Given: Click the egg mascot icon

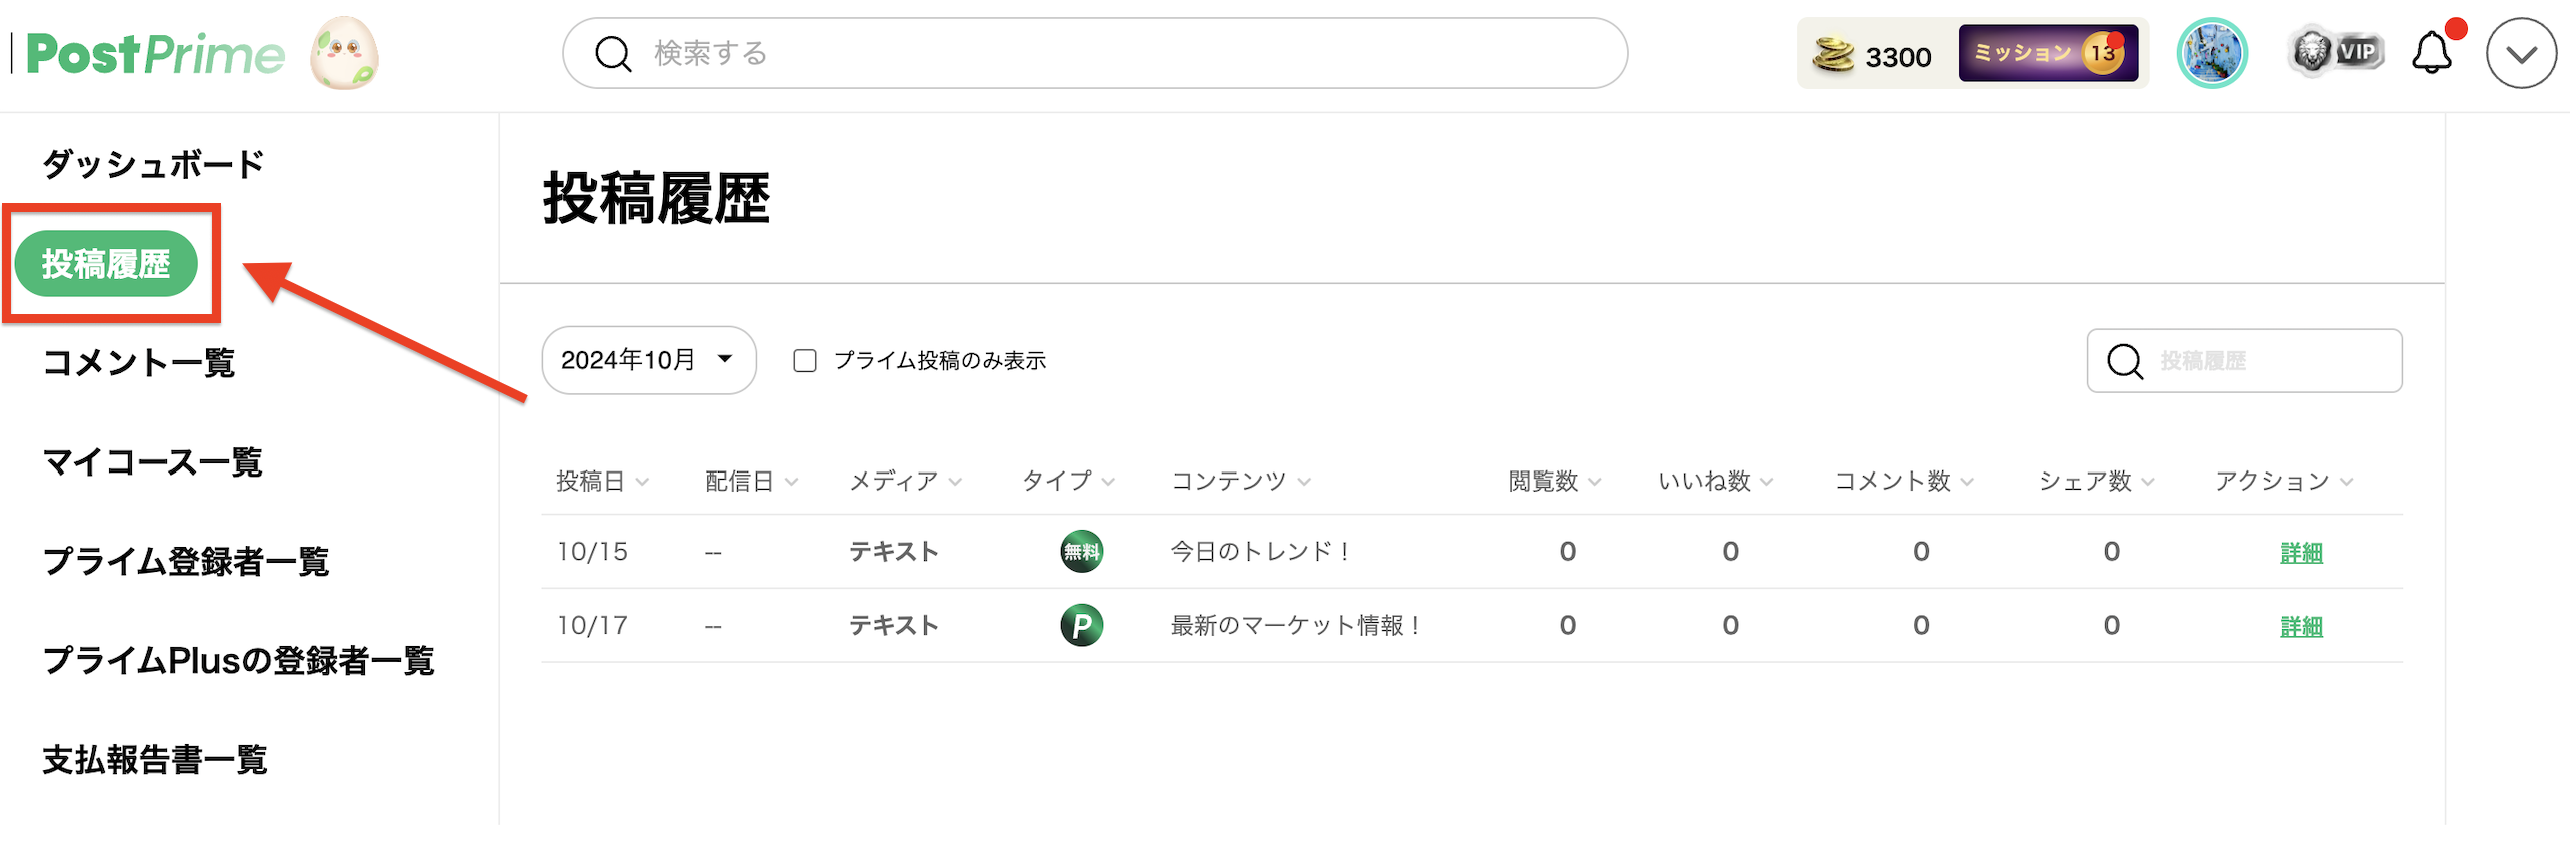Looking at the screenshot, I should pyautogui.click(x=344, y=54).
